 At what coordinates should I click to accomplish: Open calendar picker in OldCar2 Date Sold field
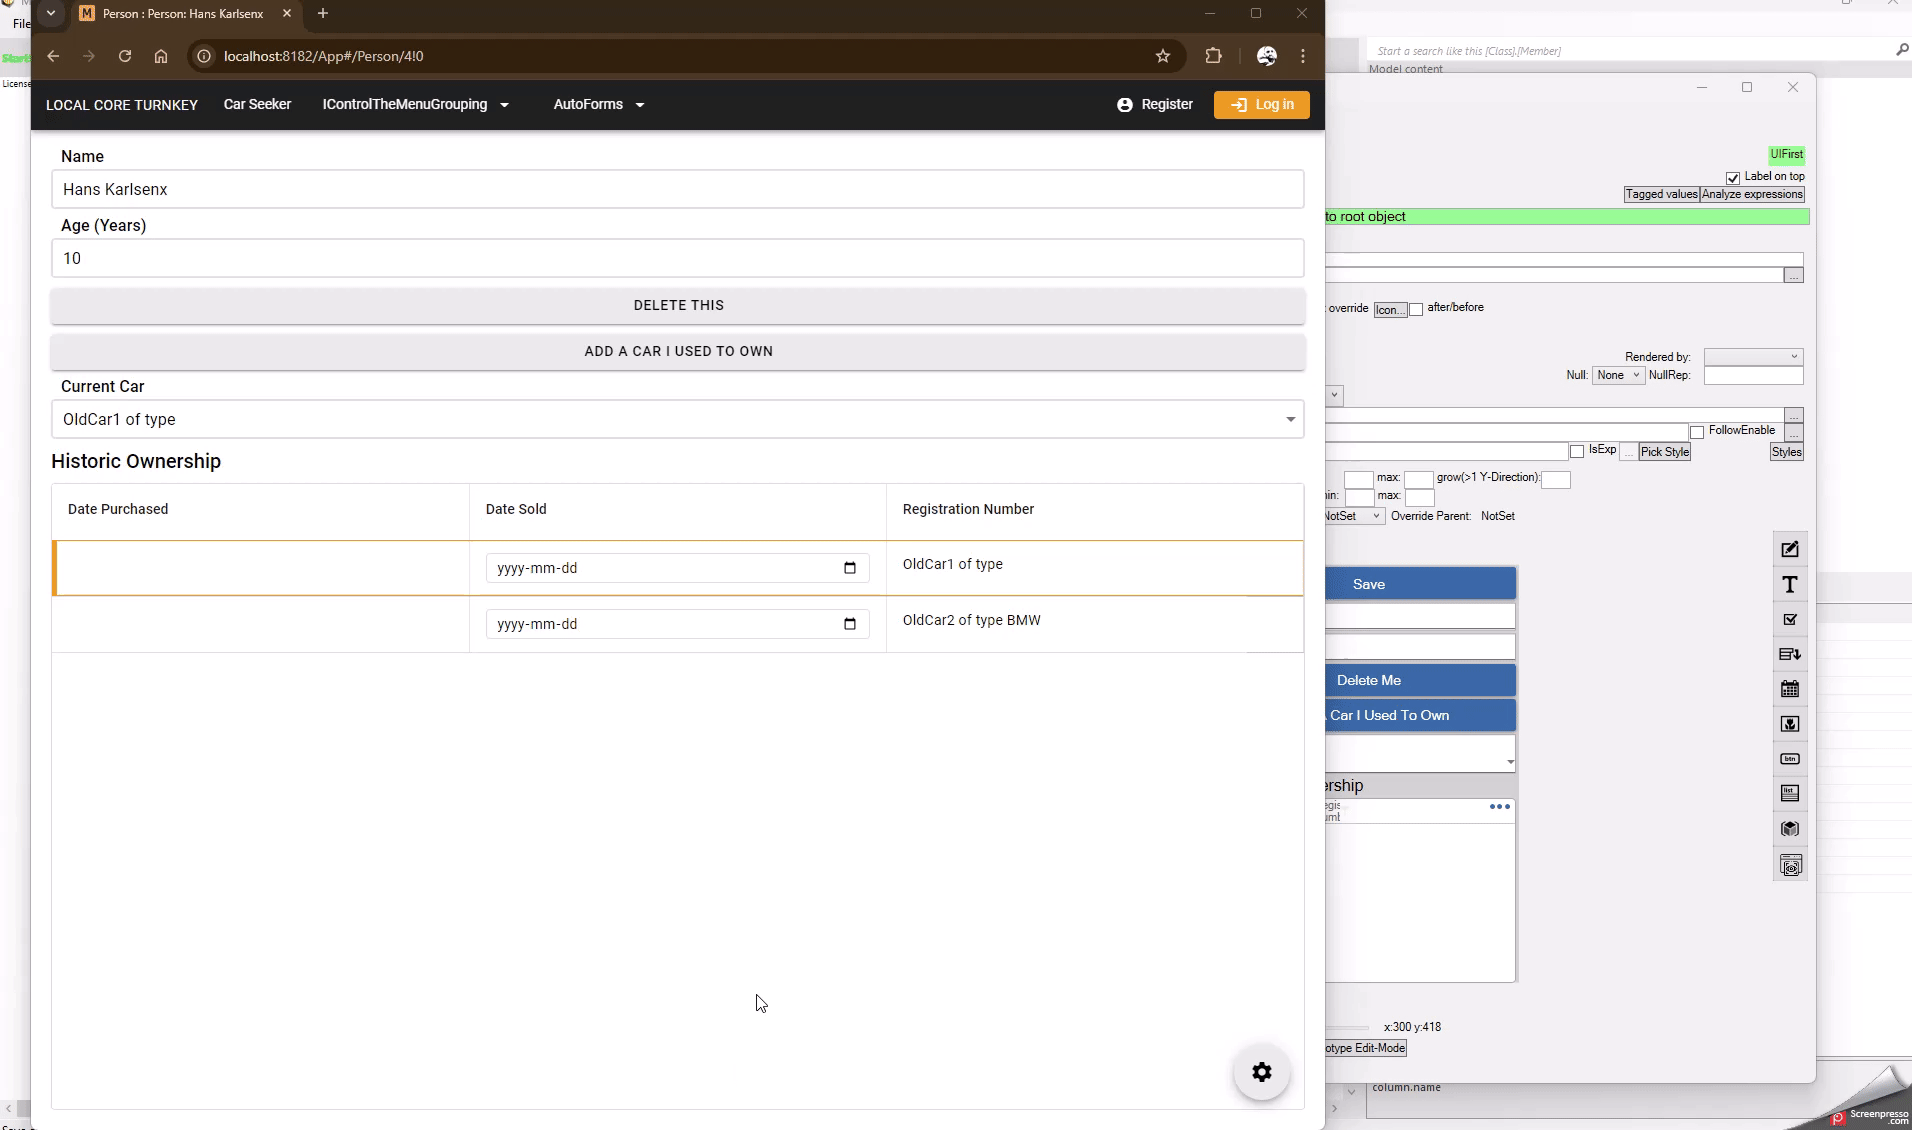pyautogui.click(x=849, y=624)
